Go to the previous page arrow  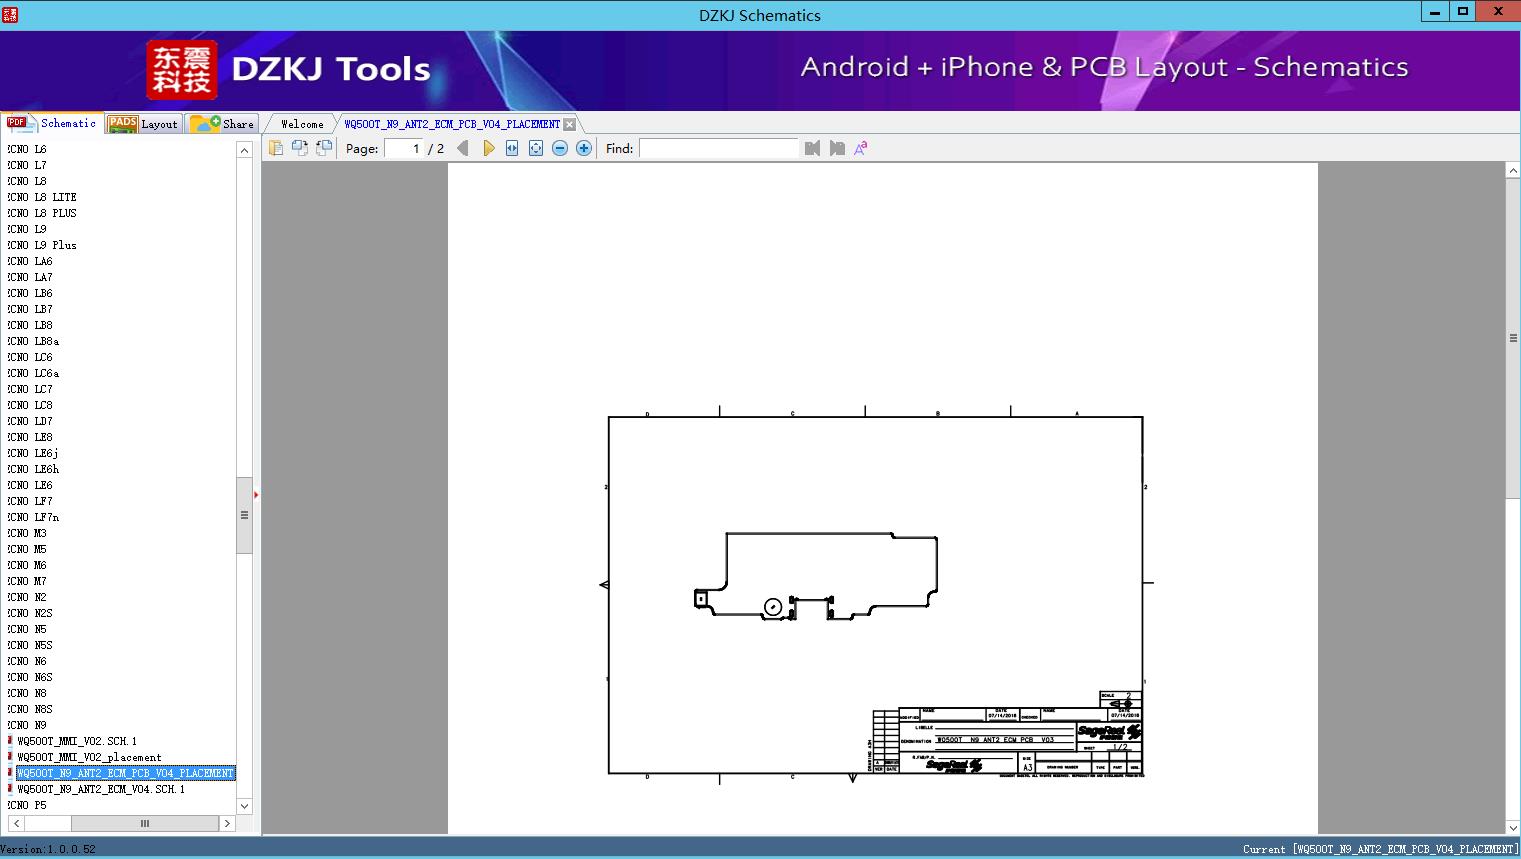462,148
